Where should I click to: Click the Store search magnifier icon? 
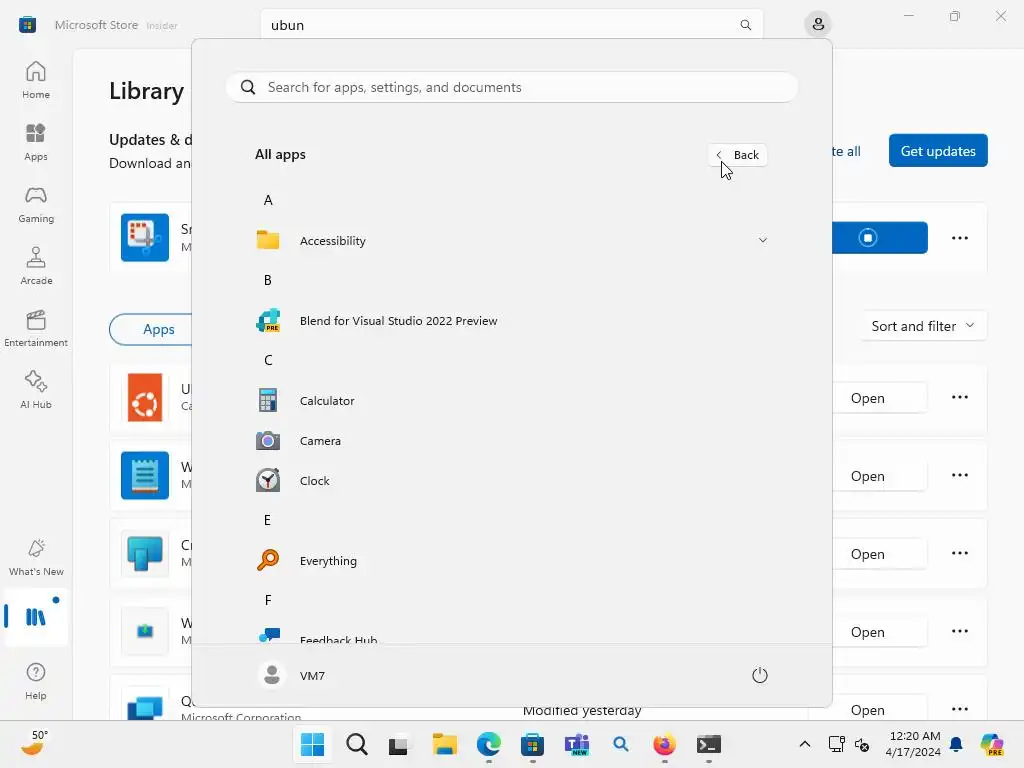(x=745, y=25)
